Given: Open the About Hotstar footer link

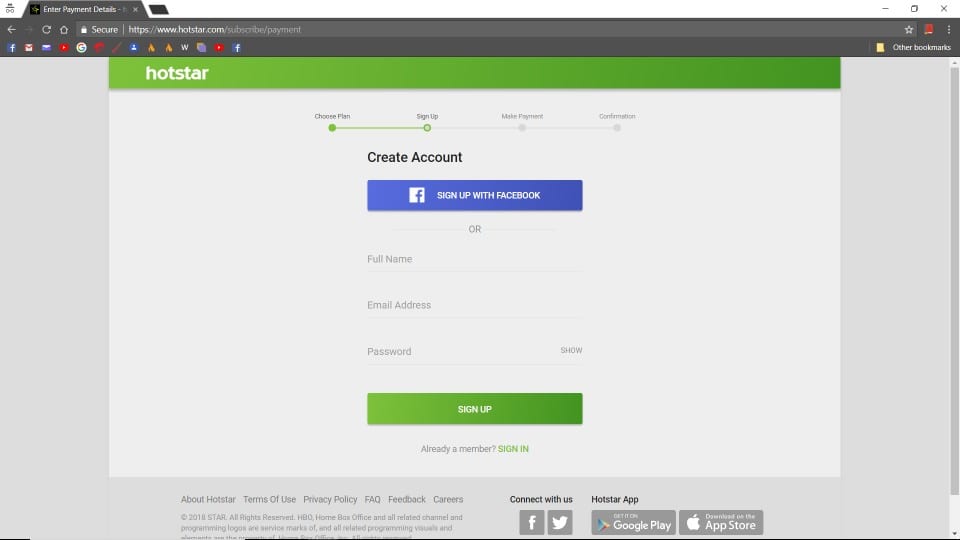Looking at the screenshot, I should point(208,499).
